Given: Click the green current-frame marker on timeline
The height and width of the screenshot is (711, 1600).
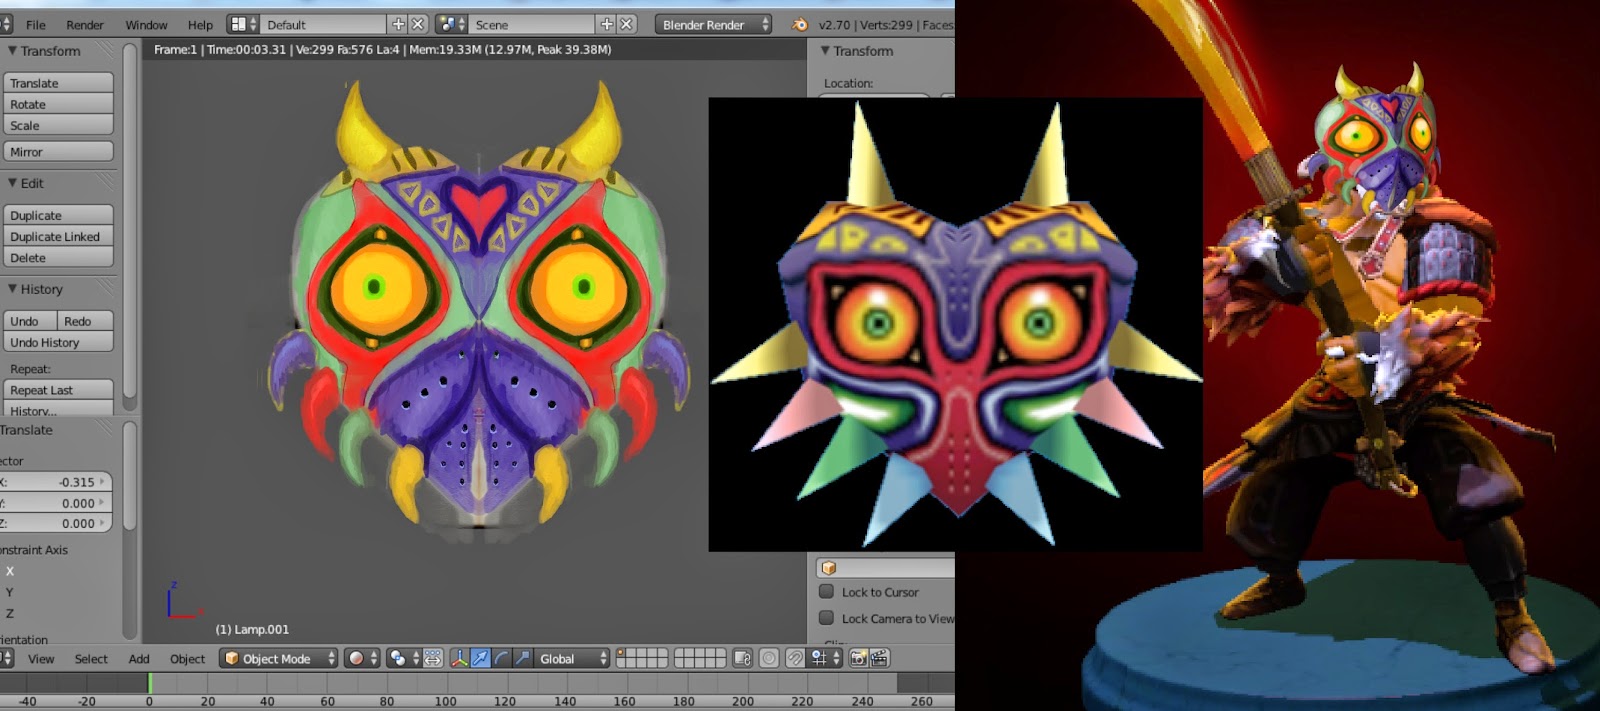Looking at the screenshot, I should [x=150, y=683].
